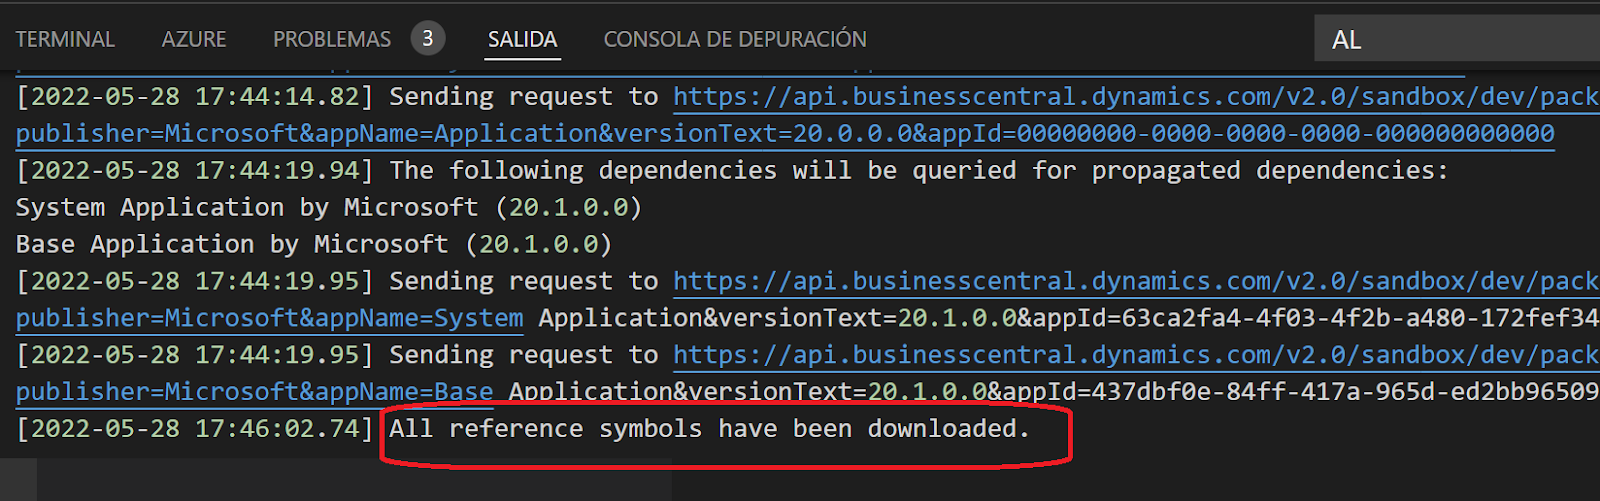Open API link on second 17:44:19.95 line
The width and height of the screenshot is (1600, 501).
click(x=1136, y=355)
